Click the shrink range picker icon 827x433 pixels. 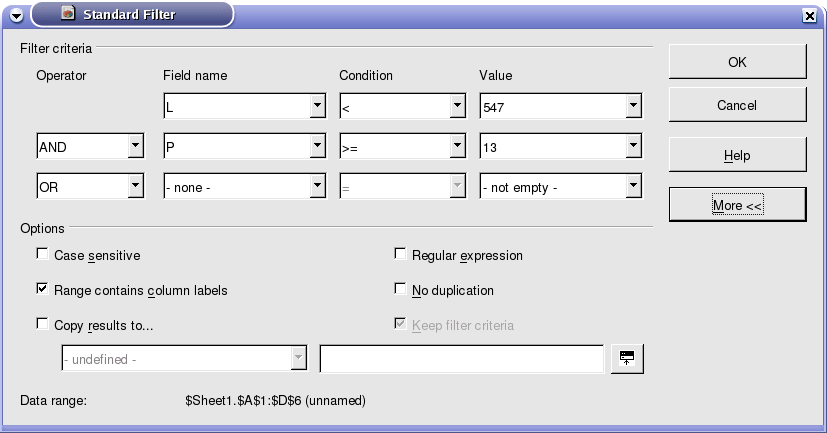(627, 359)
